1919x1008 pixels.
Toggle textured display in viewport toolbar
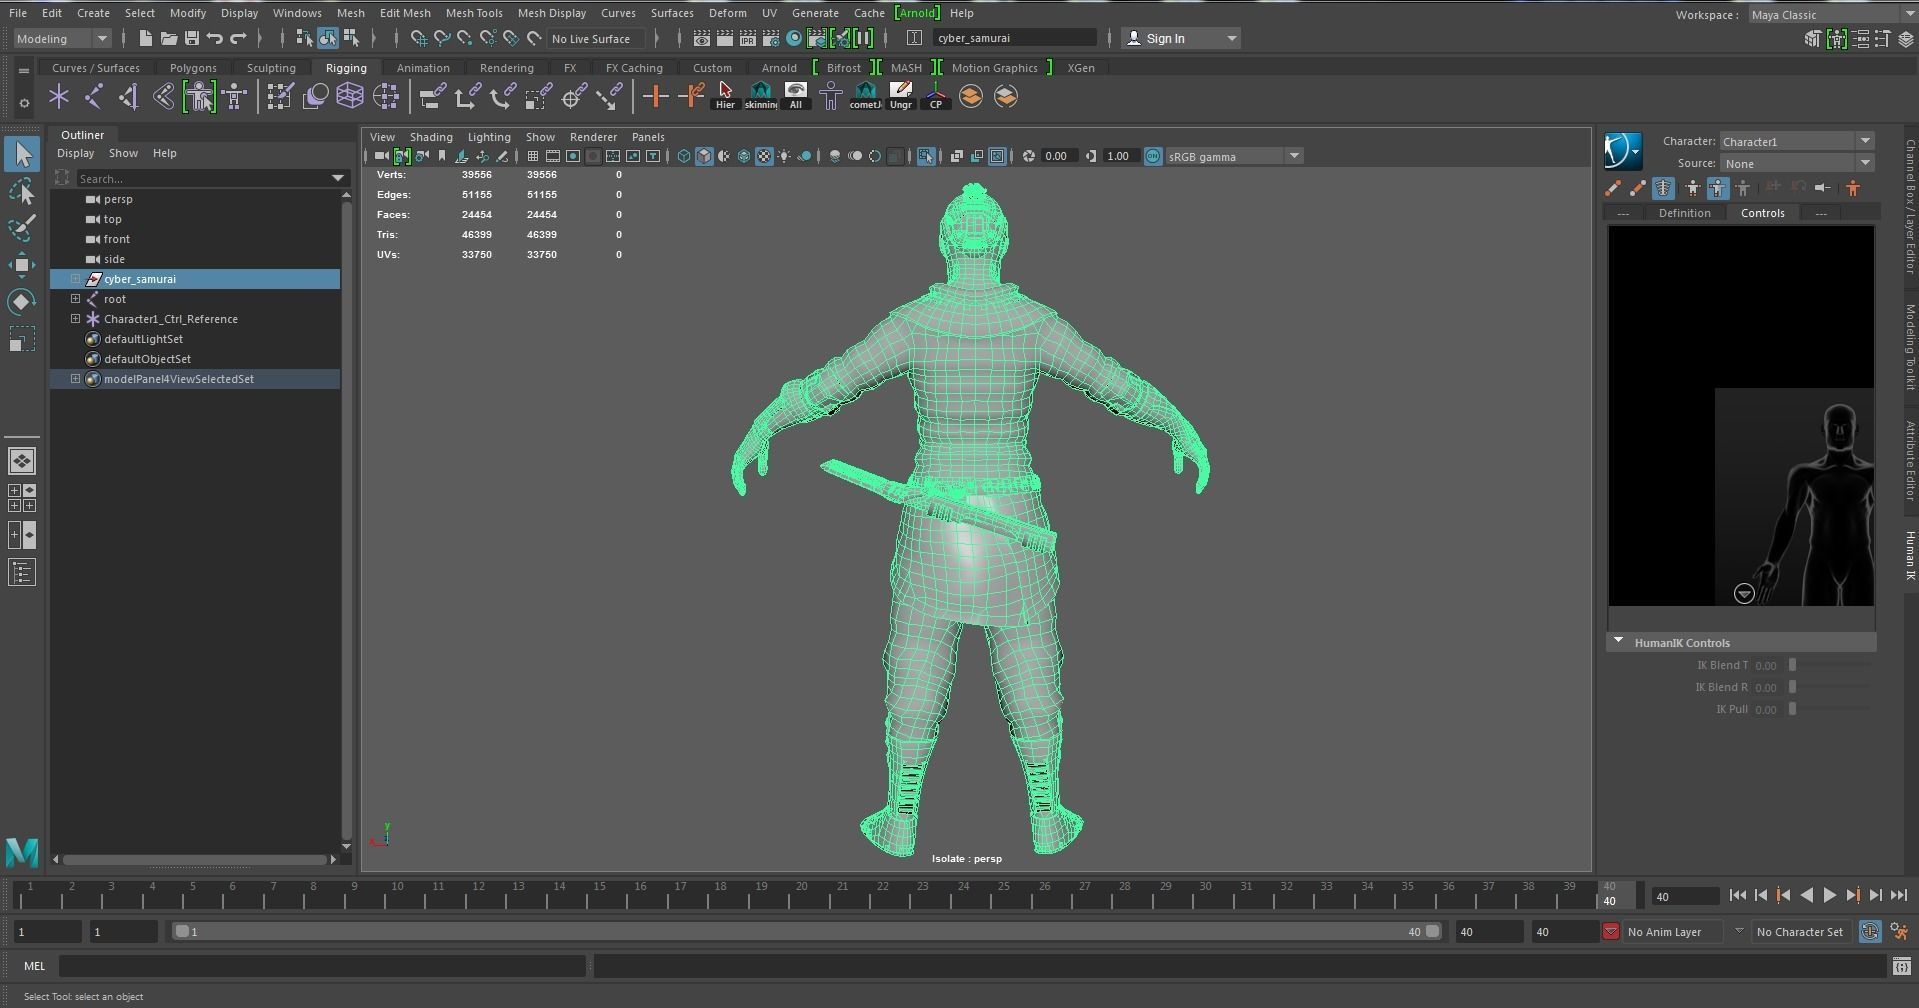(764, 156)
